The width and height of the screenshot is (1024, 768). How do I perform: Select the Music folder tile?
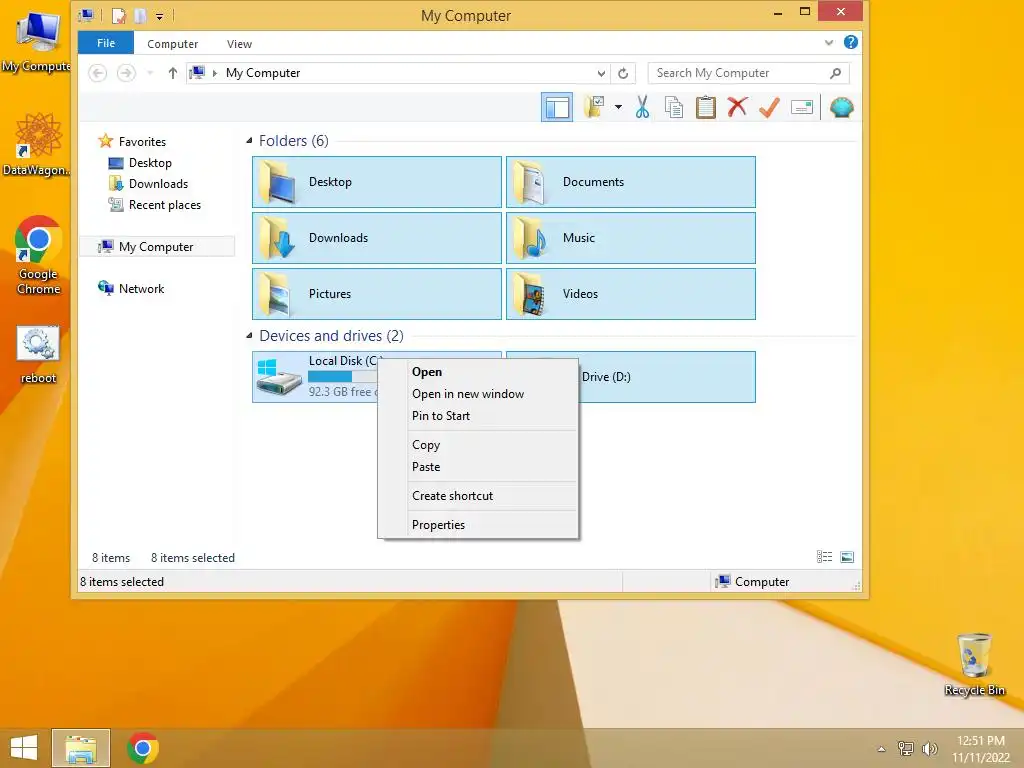click(631, 238)
